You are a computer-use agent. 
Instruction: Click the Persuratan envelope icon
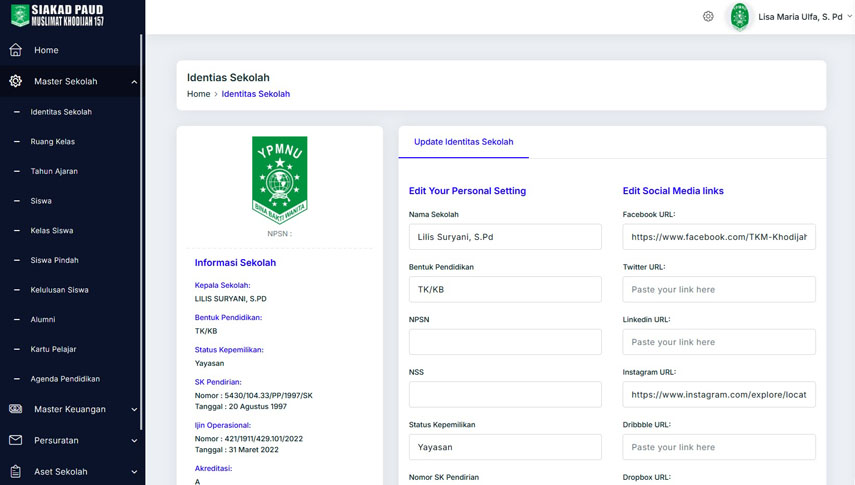15,440
